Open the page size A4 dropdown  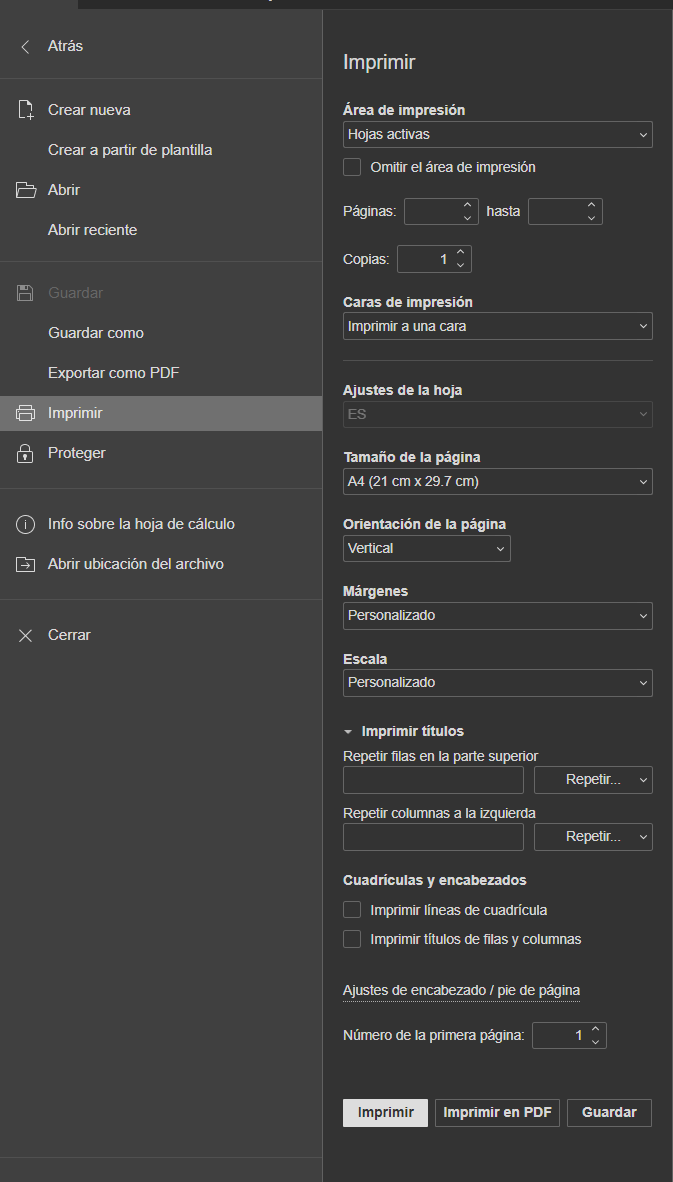click(x=497, y=482)
